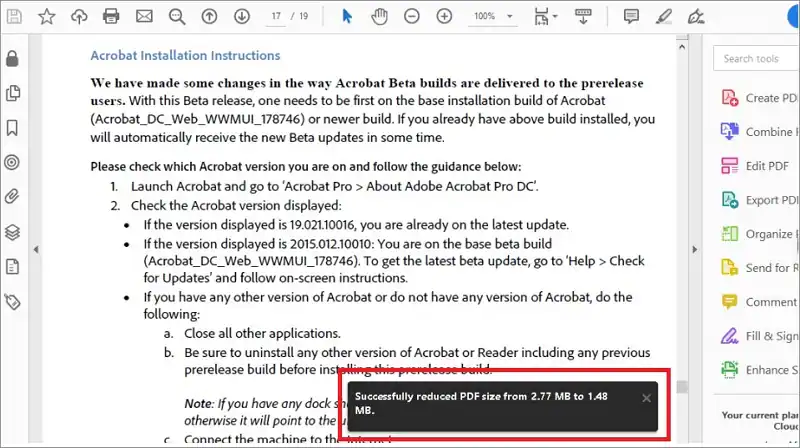Open the Combine Files tool
Screen dimensions: 800x448
point(760,132)
